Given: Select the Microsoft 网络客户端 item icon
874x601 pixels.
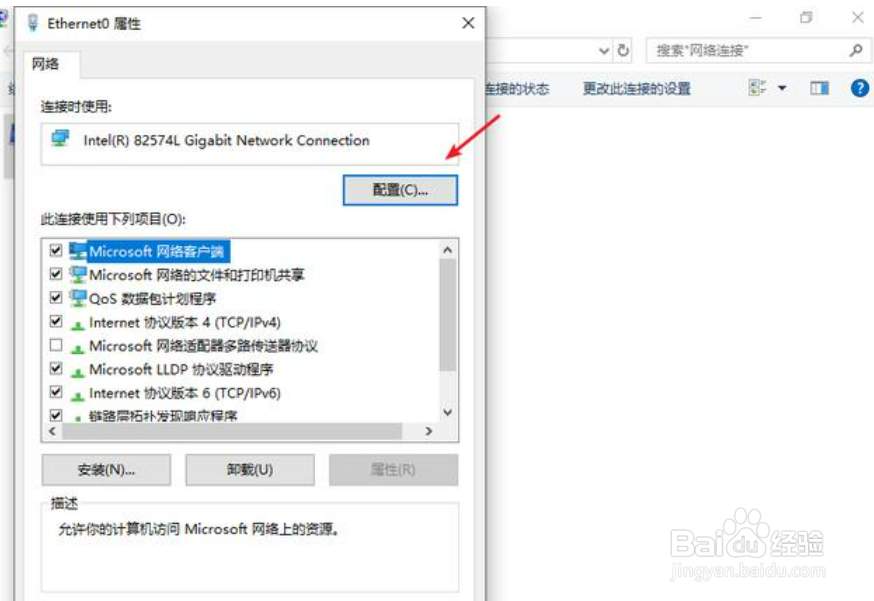Looking at the screenshot, I should 77,251.
